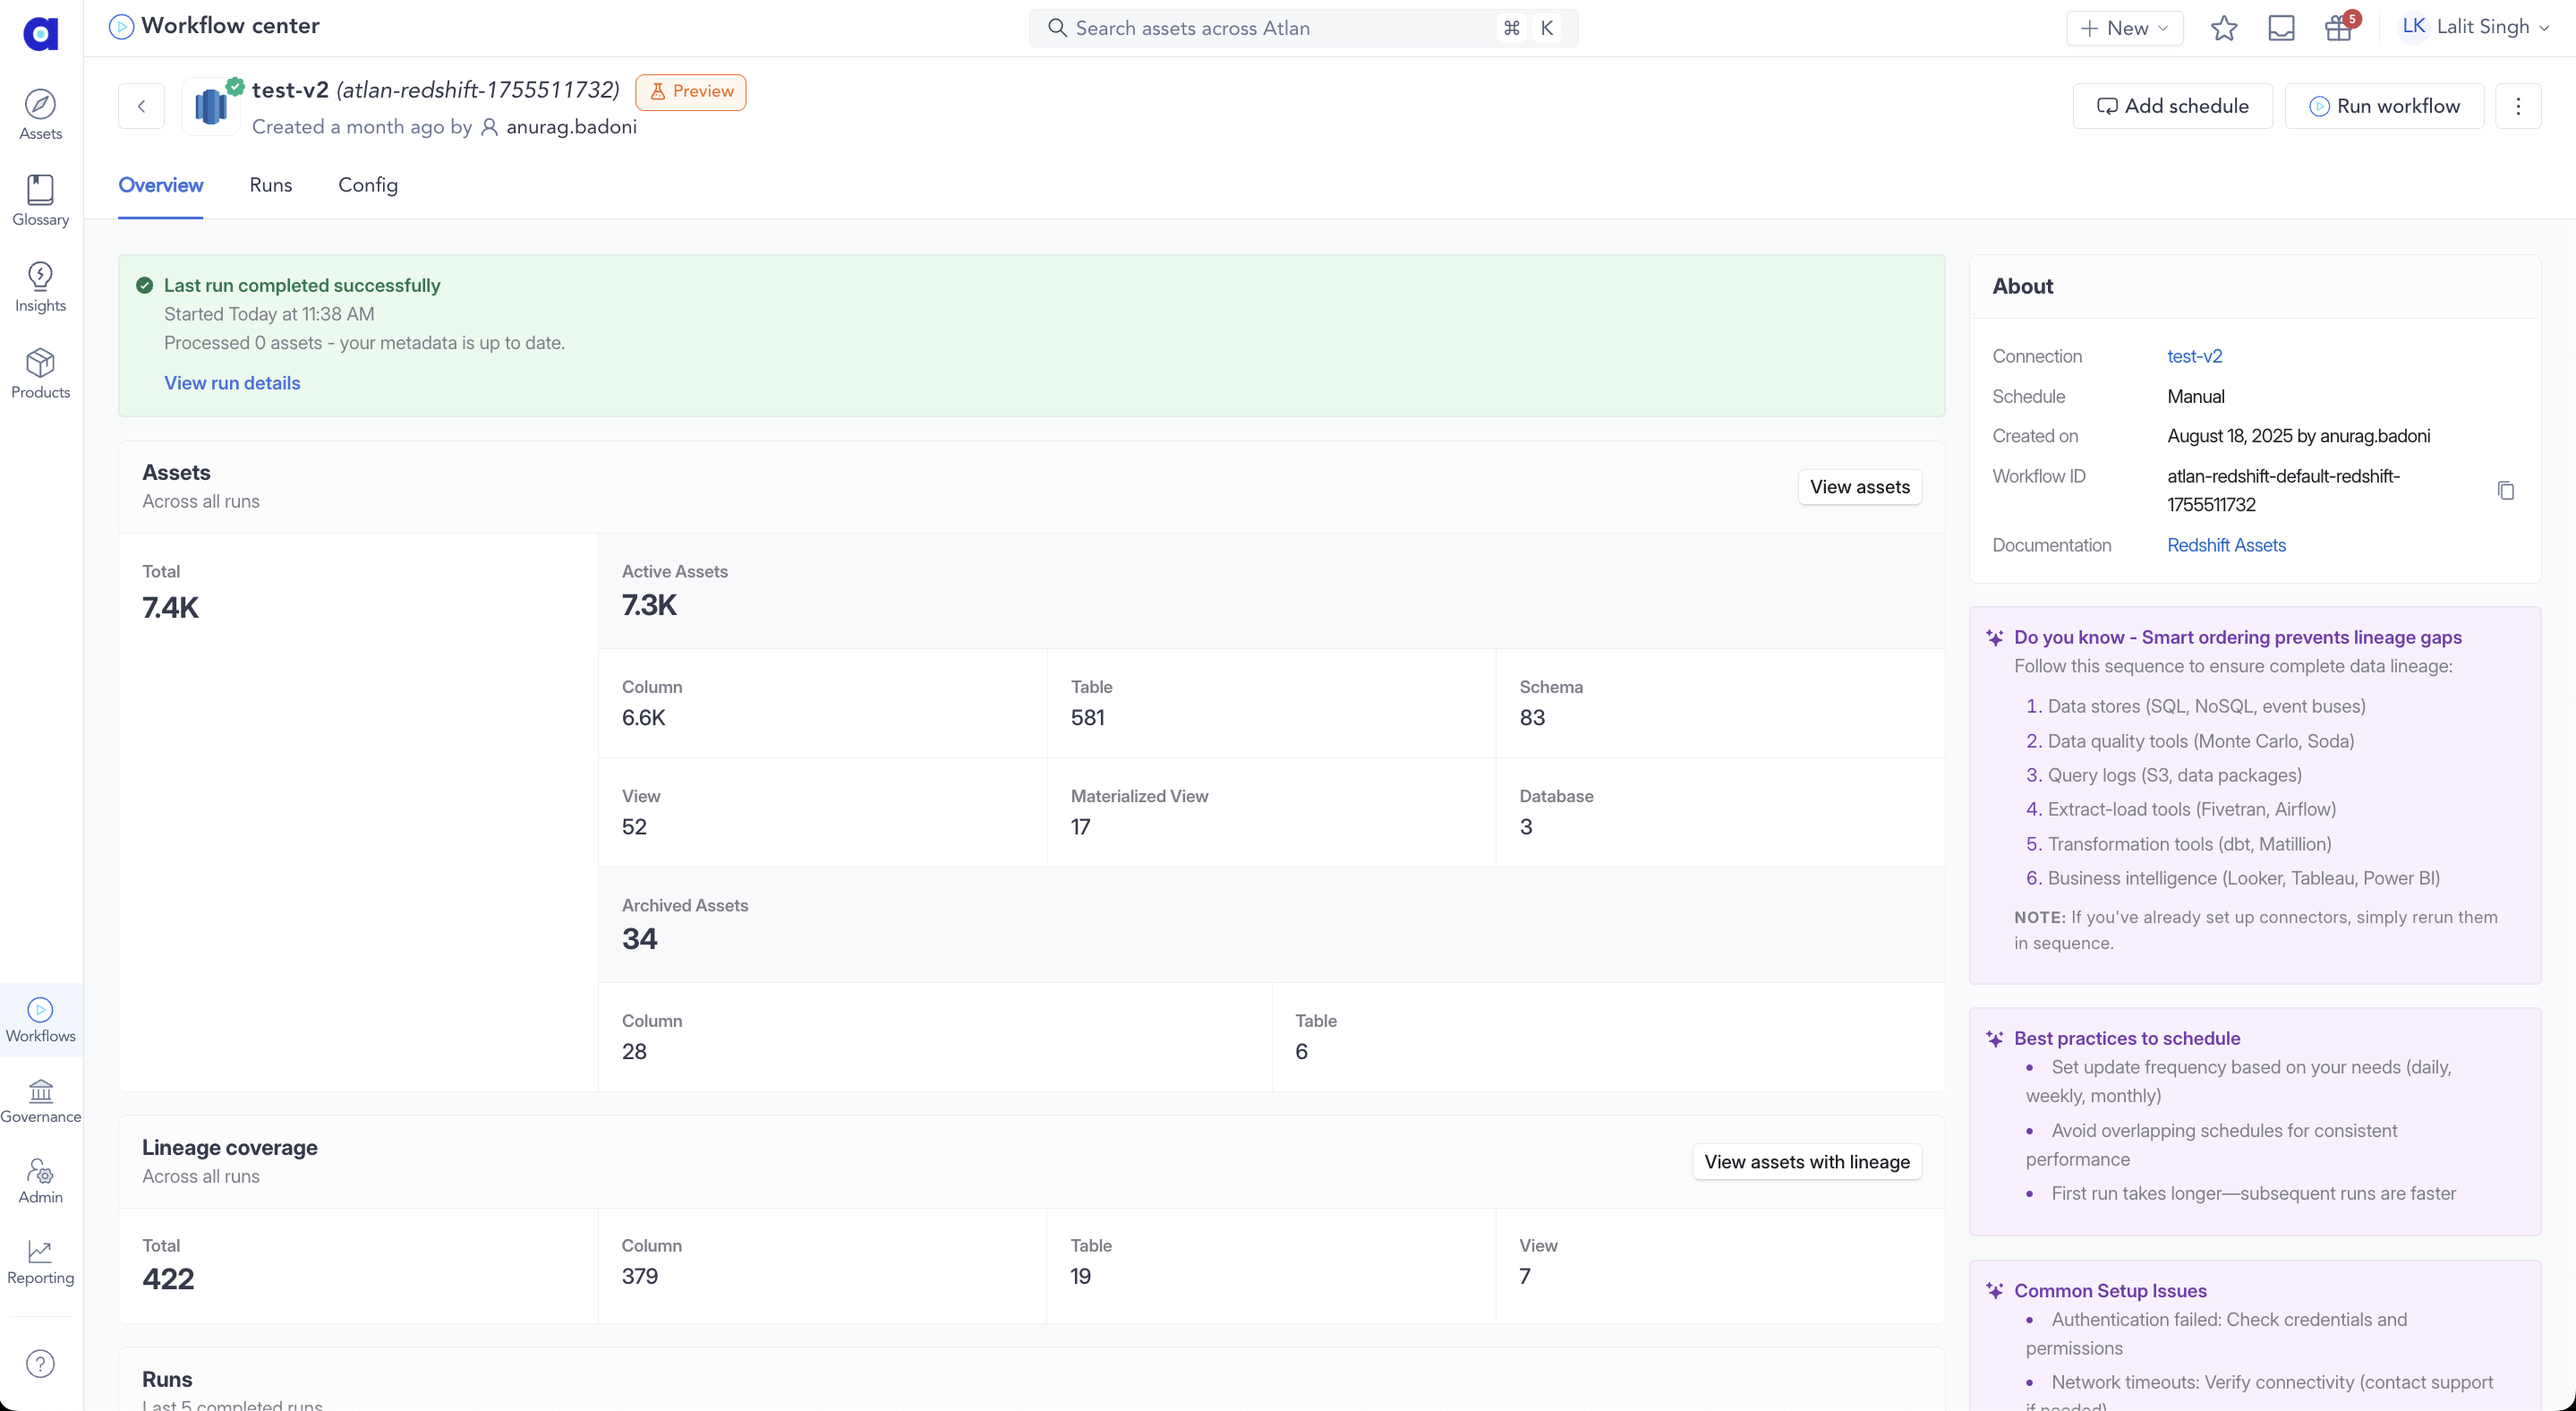Screen dimensions: 2576x1411
Task: Click the back arrow button
Action: pyautogui.click(x=141, y=106)
